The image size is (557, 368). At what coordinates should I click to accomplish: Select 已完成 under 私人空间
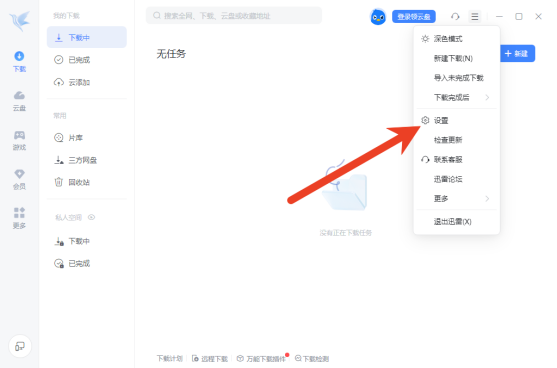pos(87,264)
